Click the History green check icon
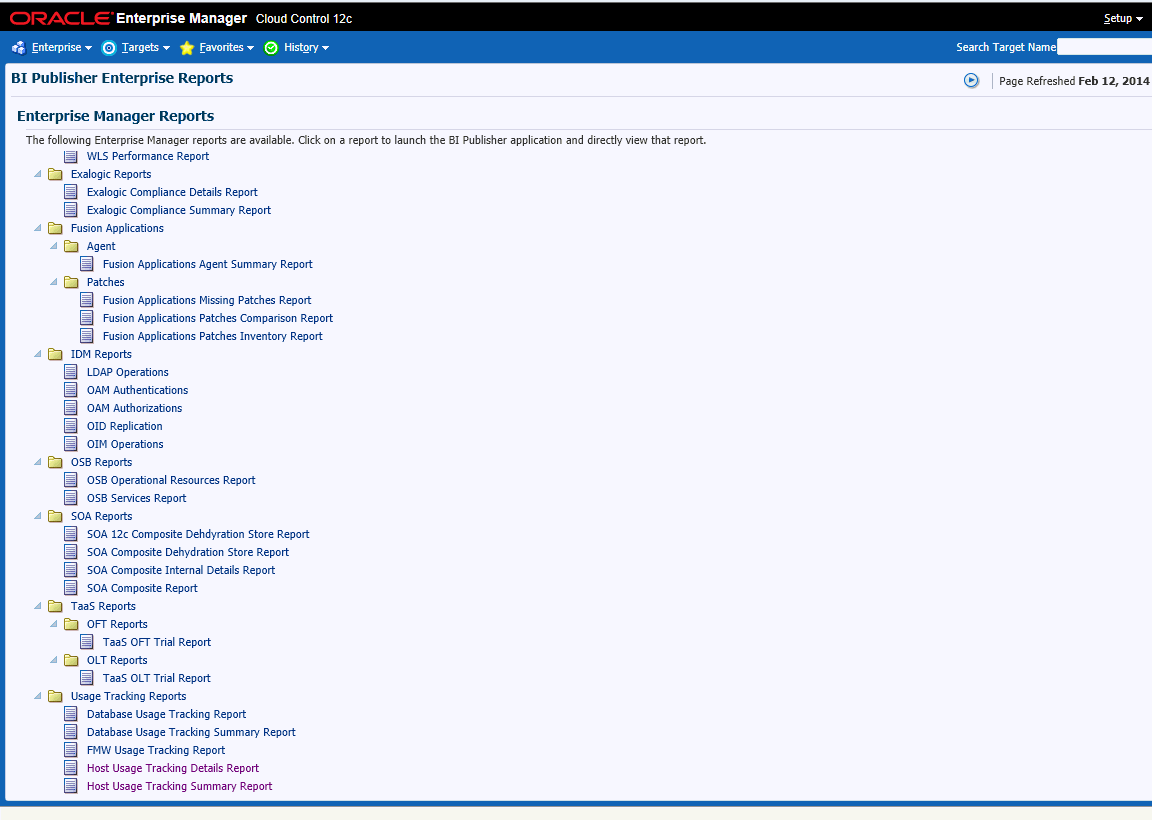This screenshot has width=1152, height=820. click(x=271, y=48)
